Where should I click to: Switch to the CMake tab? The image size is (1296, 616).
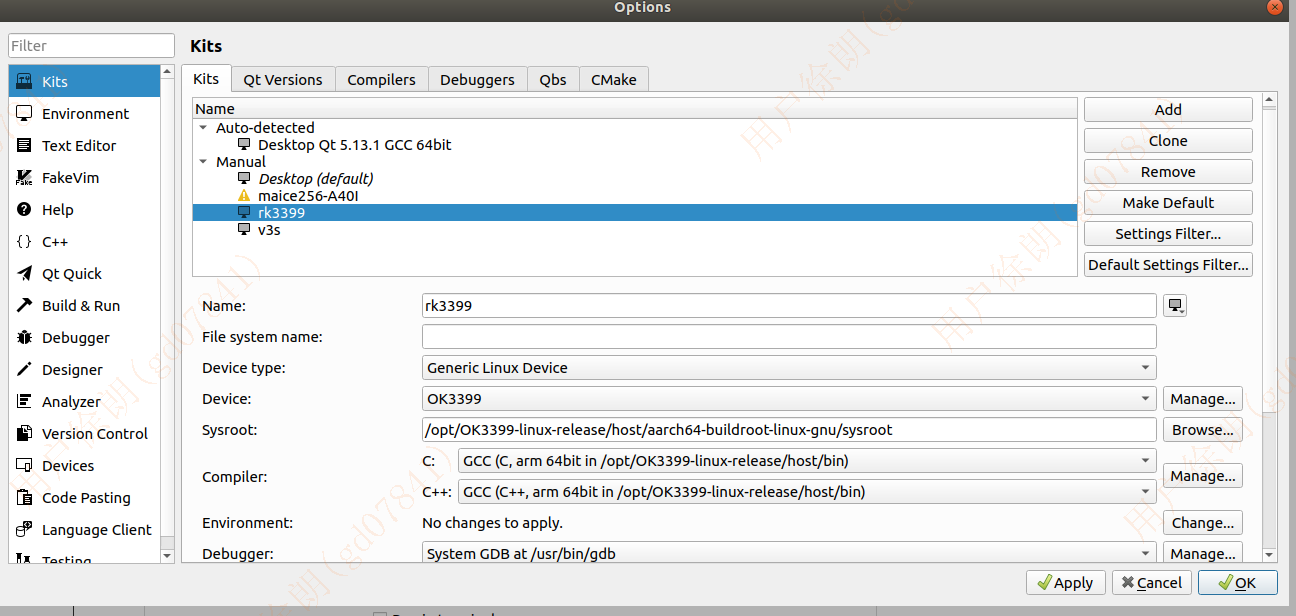pyautogui.click(x=614, y=80)
